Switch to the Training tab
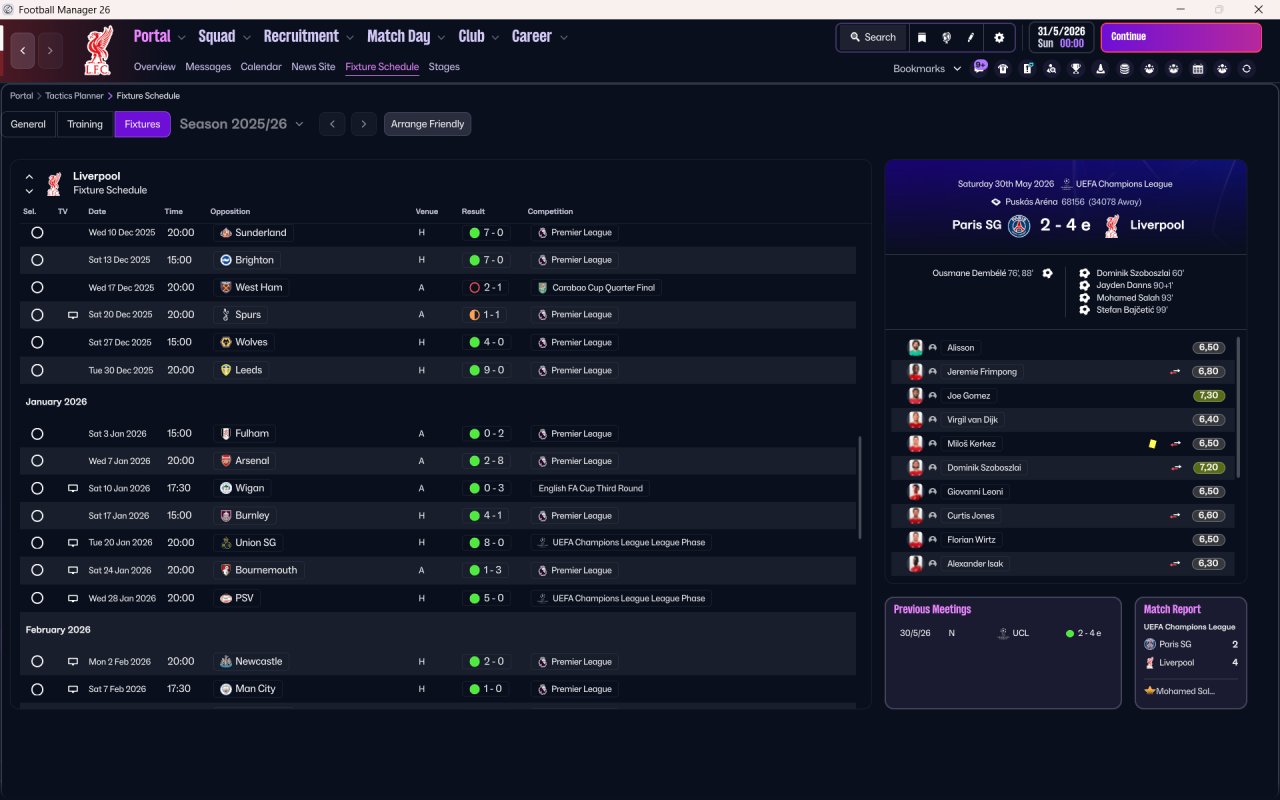This screenshot has height=800, width=1280. pos(85,124)
